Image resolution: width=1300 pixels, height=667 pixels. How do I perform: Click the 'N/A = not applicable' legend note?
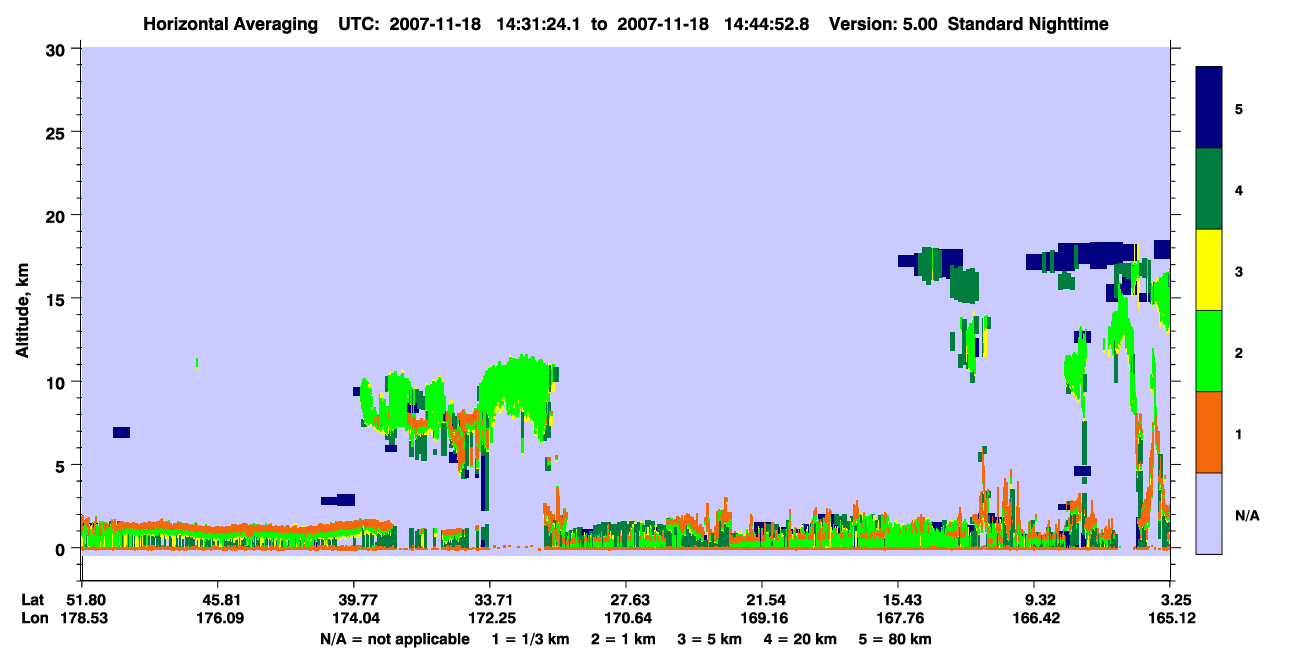pyautogui.click(x=394, y=639)
